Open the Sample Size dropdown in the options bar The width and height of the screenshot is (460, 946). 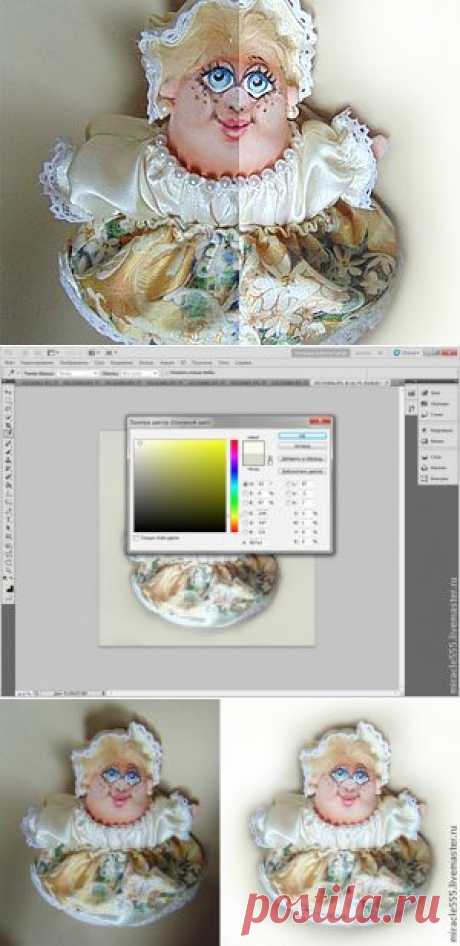[x=77, y=373]
